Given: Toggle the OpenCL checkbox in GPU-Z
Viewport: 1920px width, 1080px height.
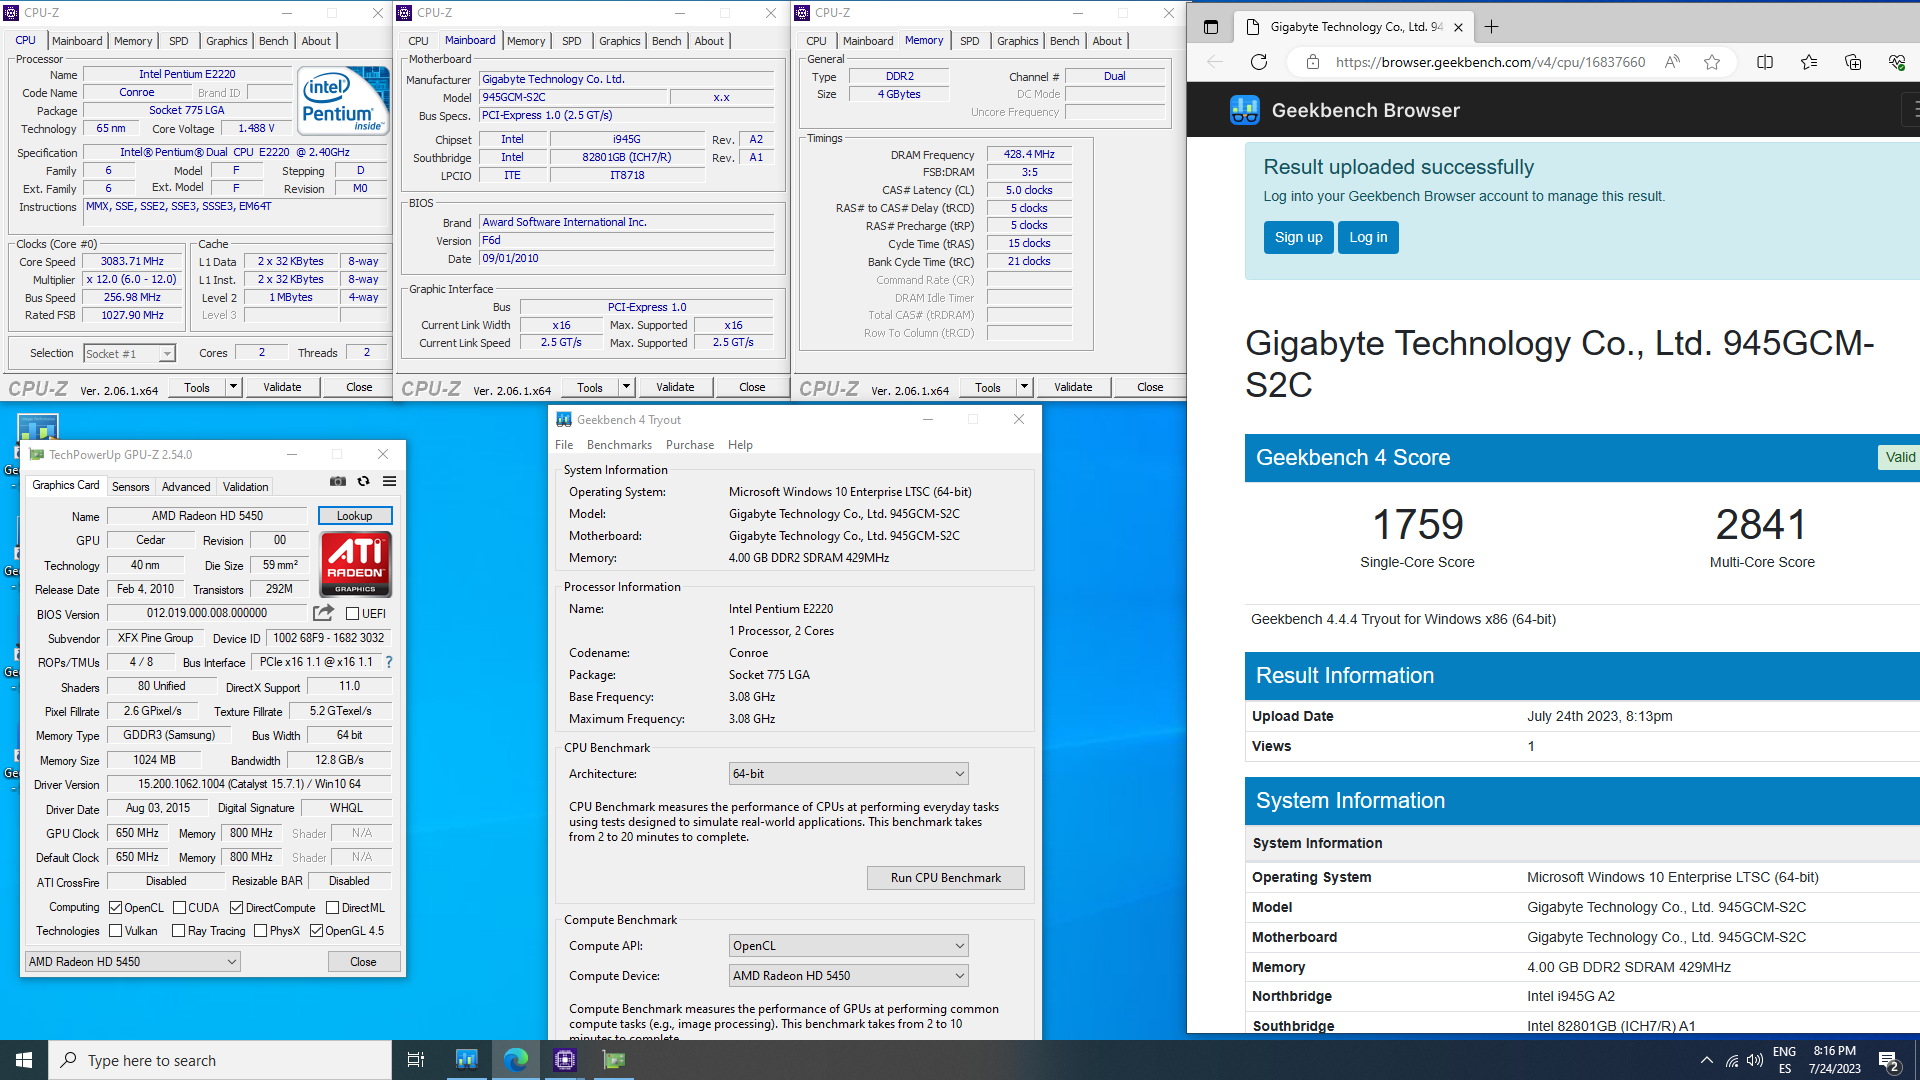Looking at the screenshot, I should (x=116, y=908).
